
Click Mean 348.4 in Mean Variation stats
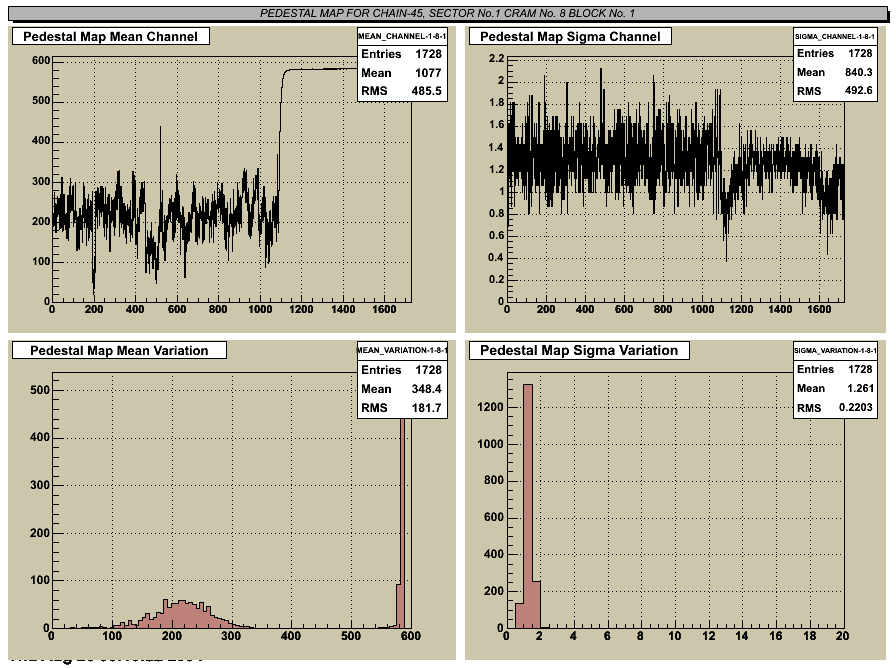pyautogui.click(x=401, y=389)
